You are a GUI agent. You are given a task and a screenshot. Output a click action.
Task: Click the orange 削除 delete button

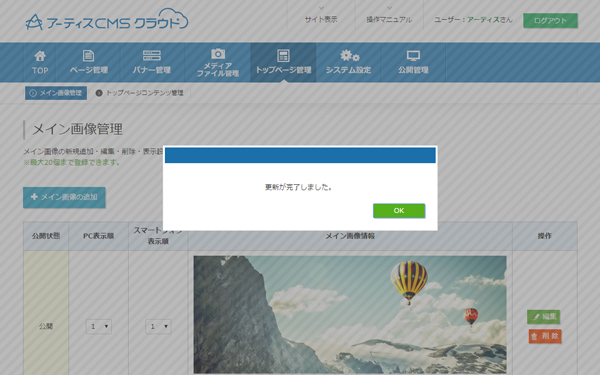tap(545, 336)
